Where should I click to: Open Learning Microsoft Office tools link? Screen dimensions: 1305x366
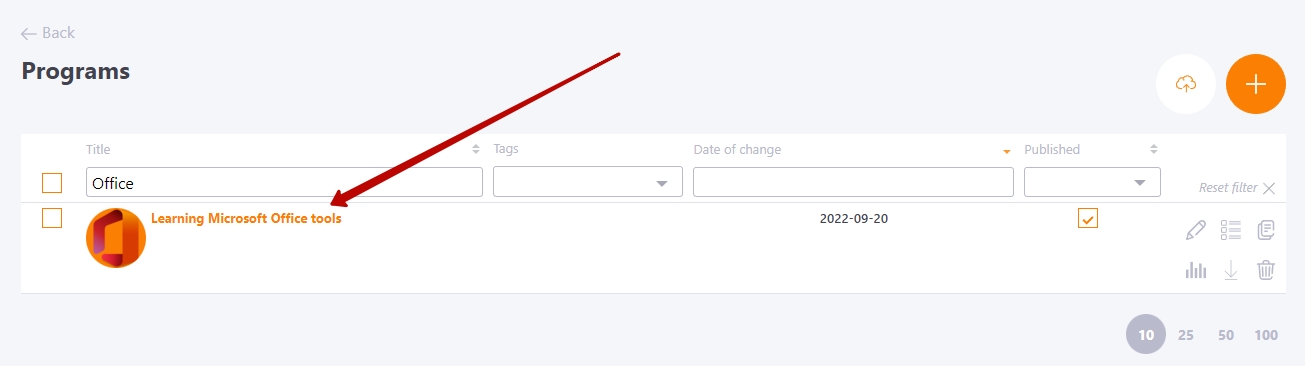tap(246, 218)
